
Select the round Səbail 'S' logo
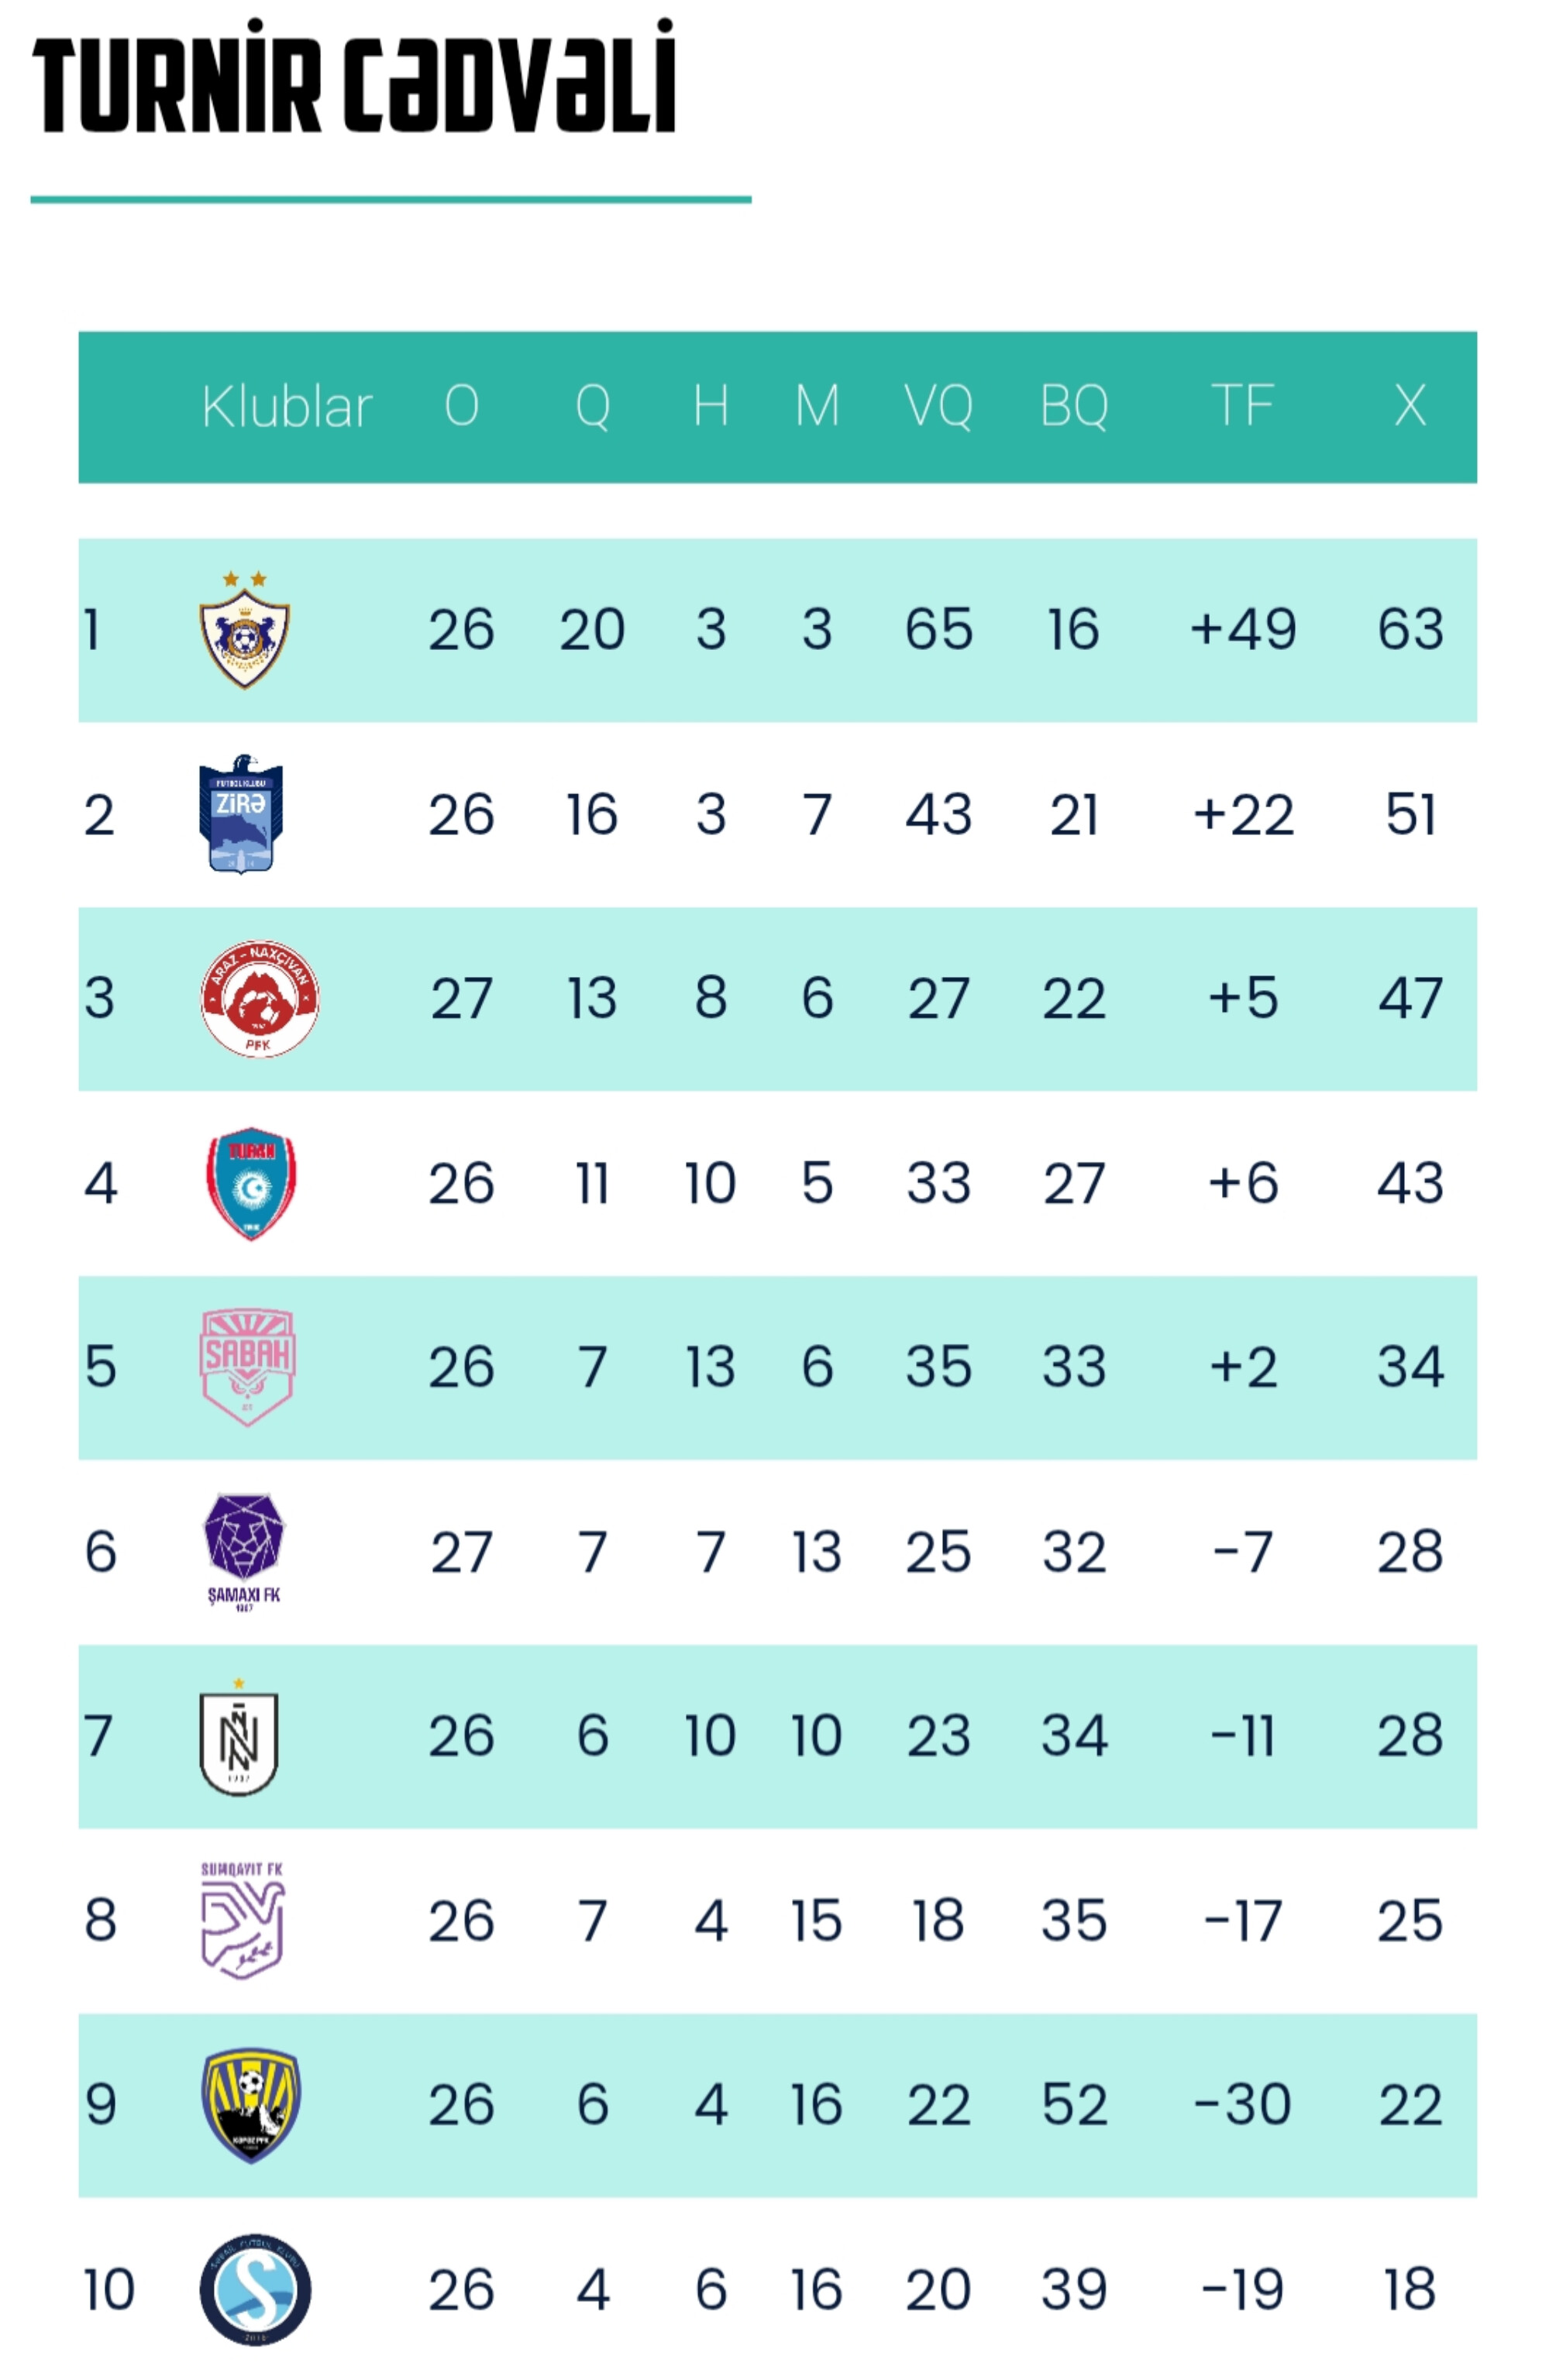(x=255, y=2288)
